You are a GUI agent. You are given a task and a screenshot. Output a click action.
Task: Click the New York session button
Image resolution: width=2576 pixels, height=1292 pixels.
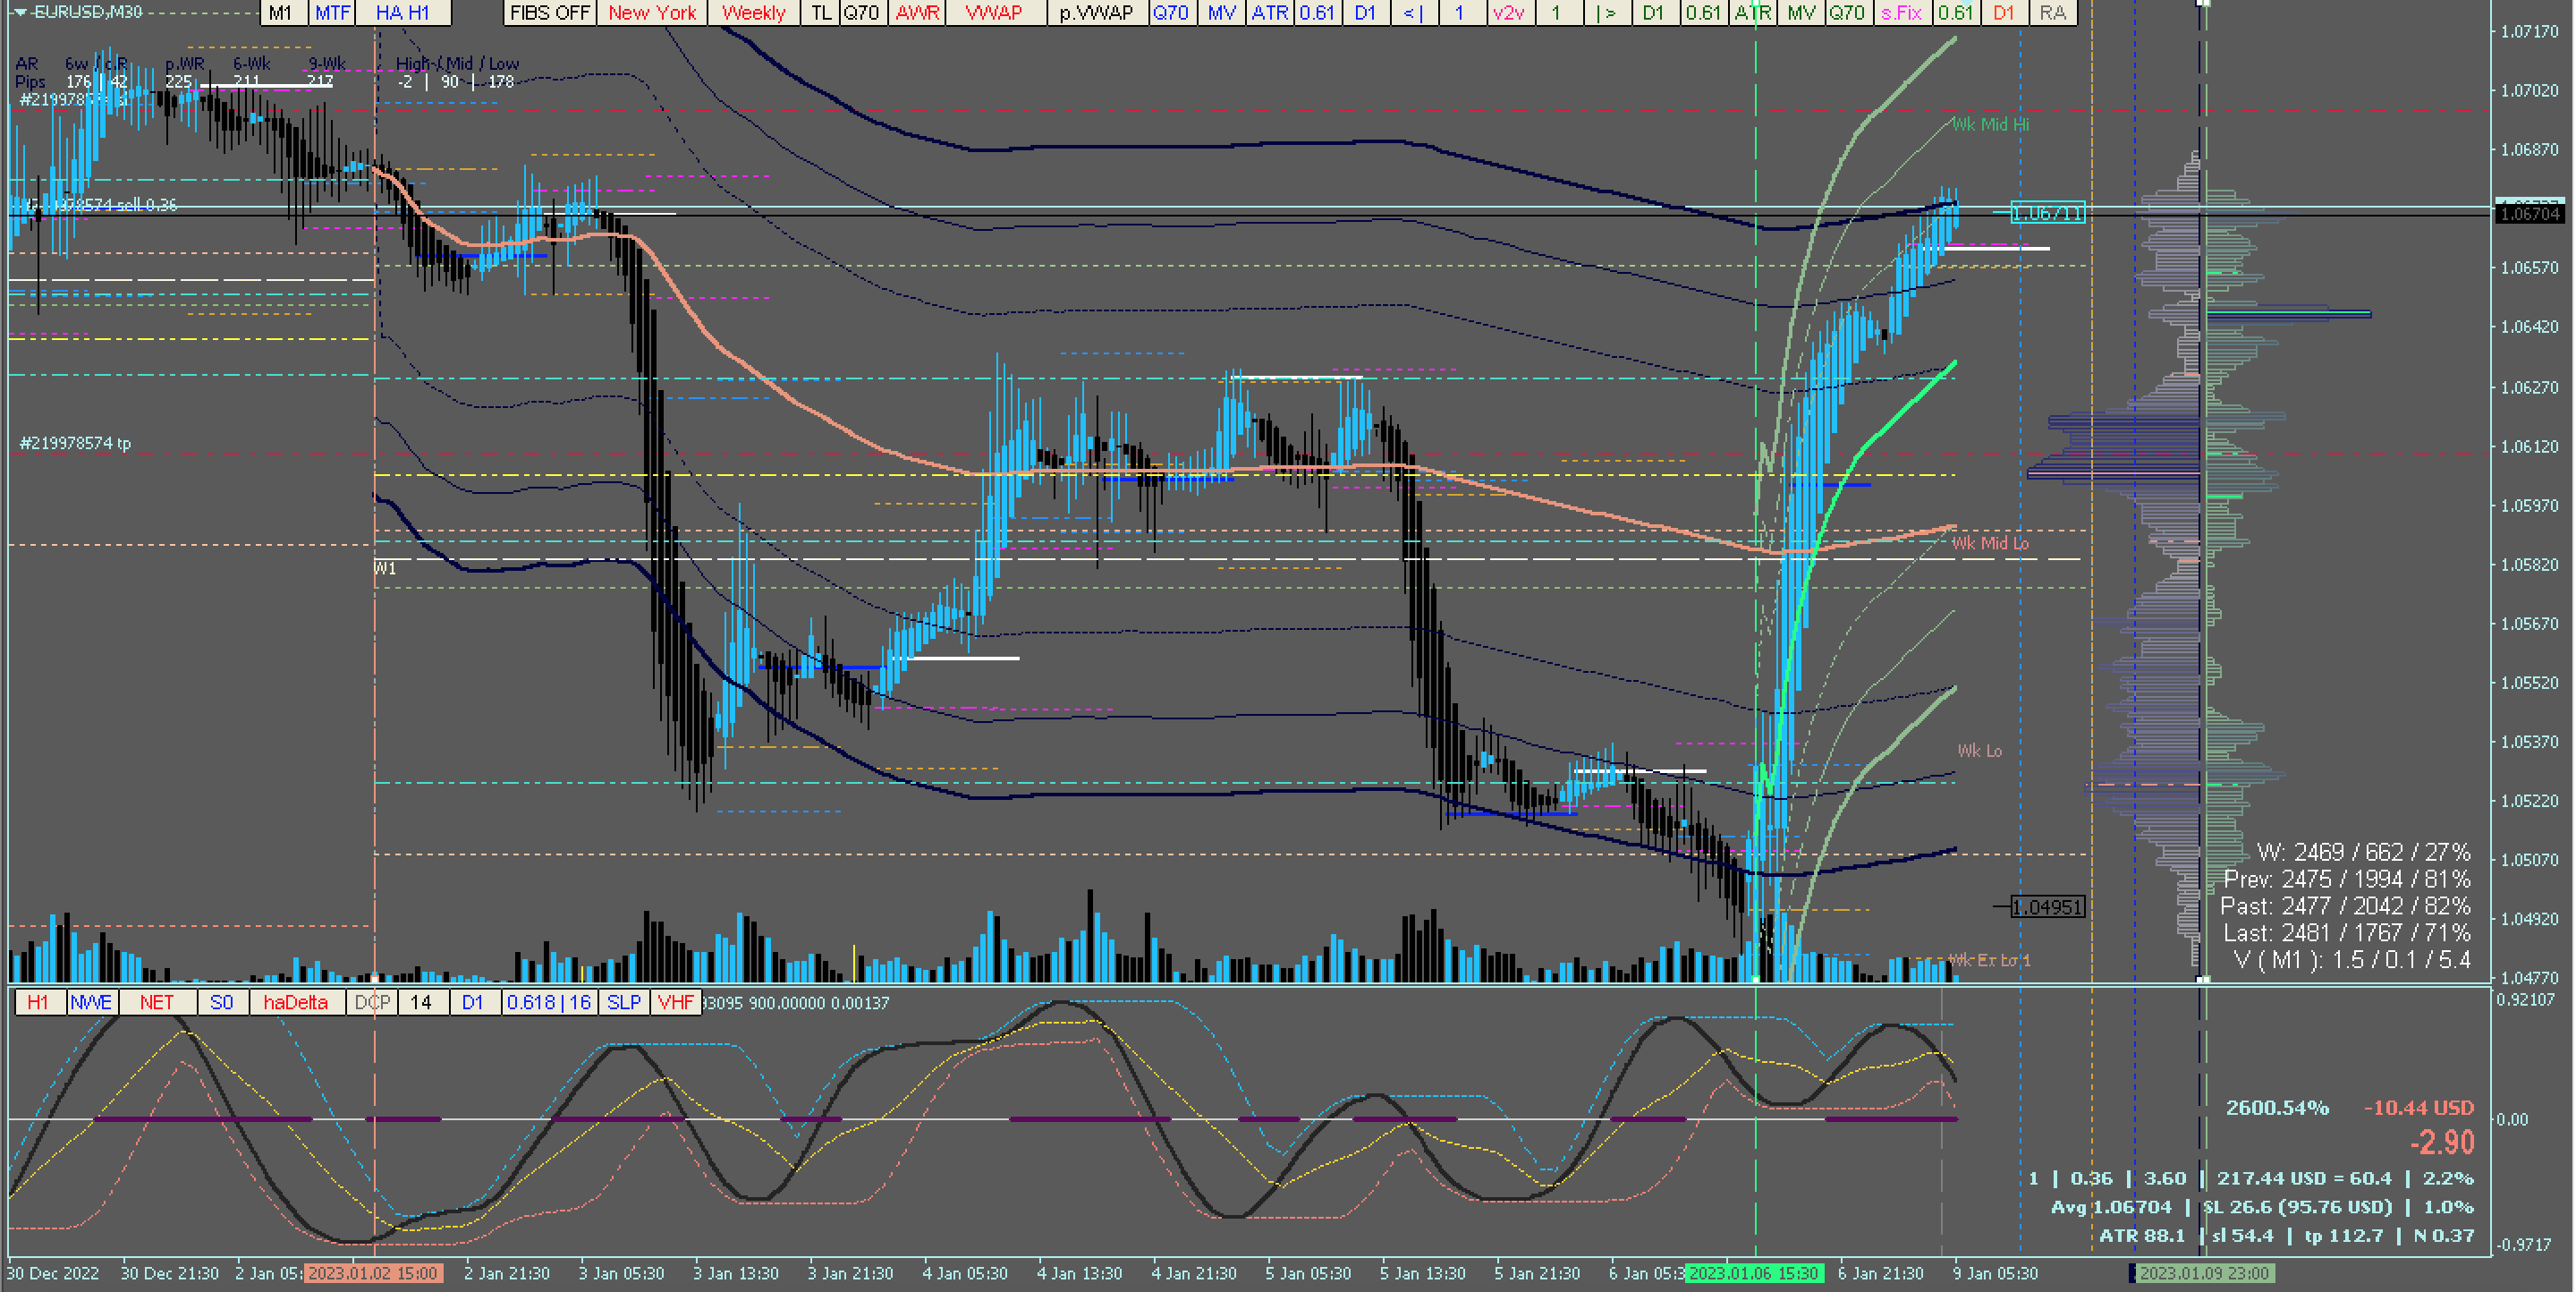652,13
